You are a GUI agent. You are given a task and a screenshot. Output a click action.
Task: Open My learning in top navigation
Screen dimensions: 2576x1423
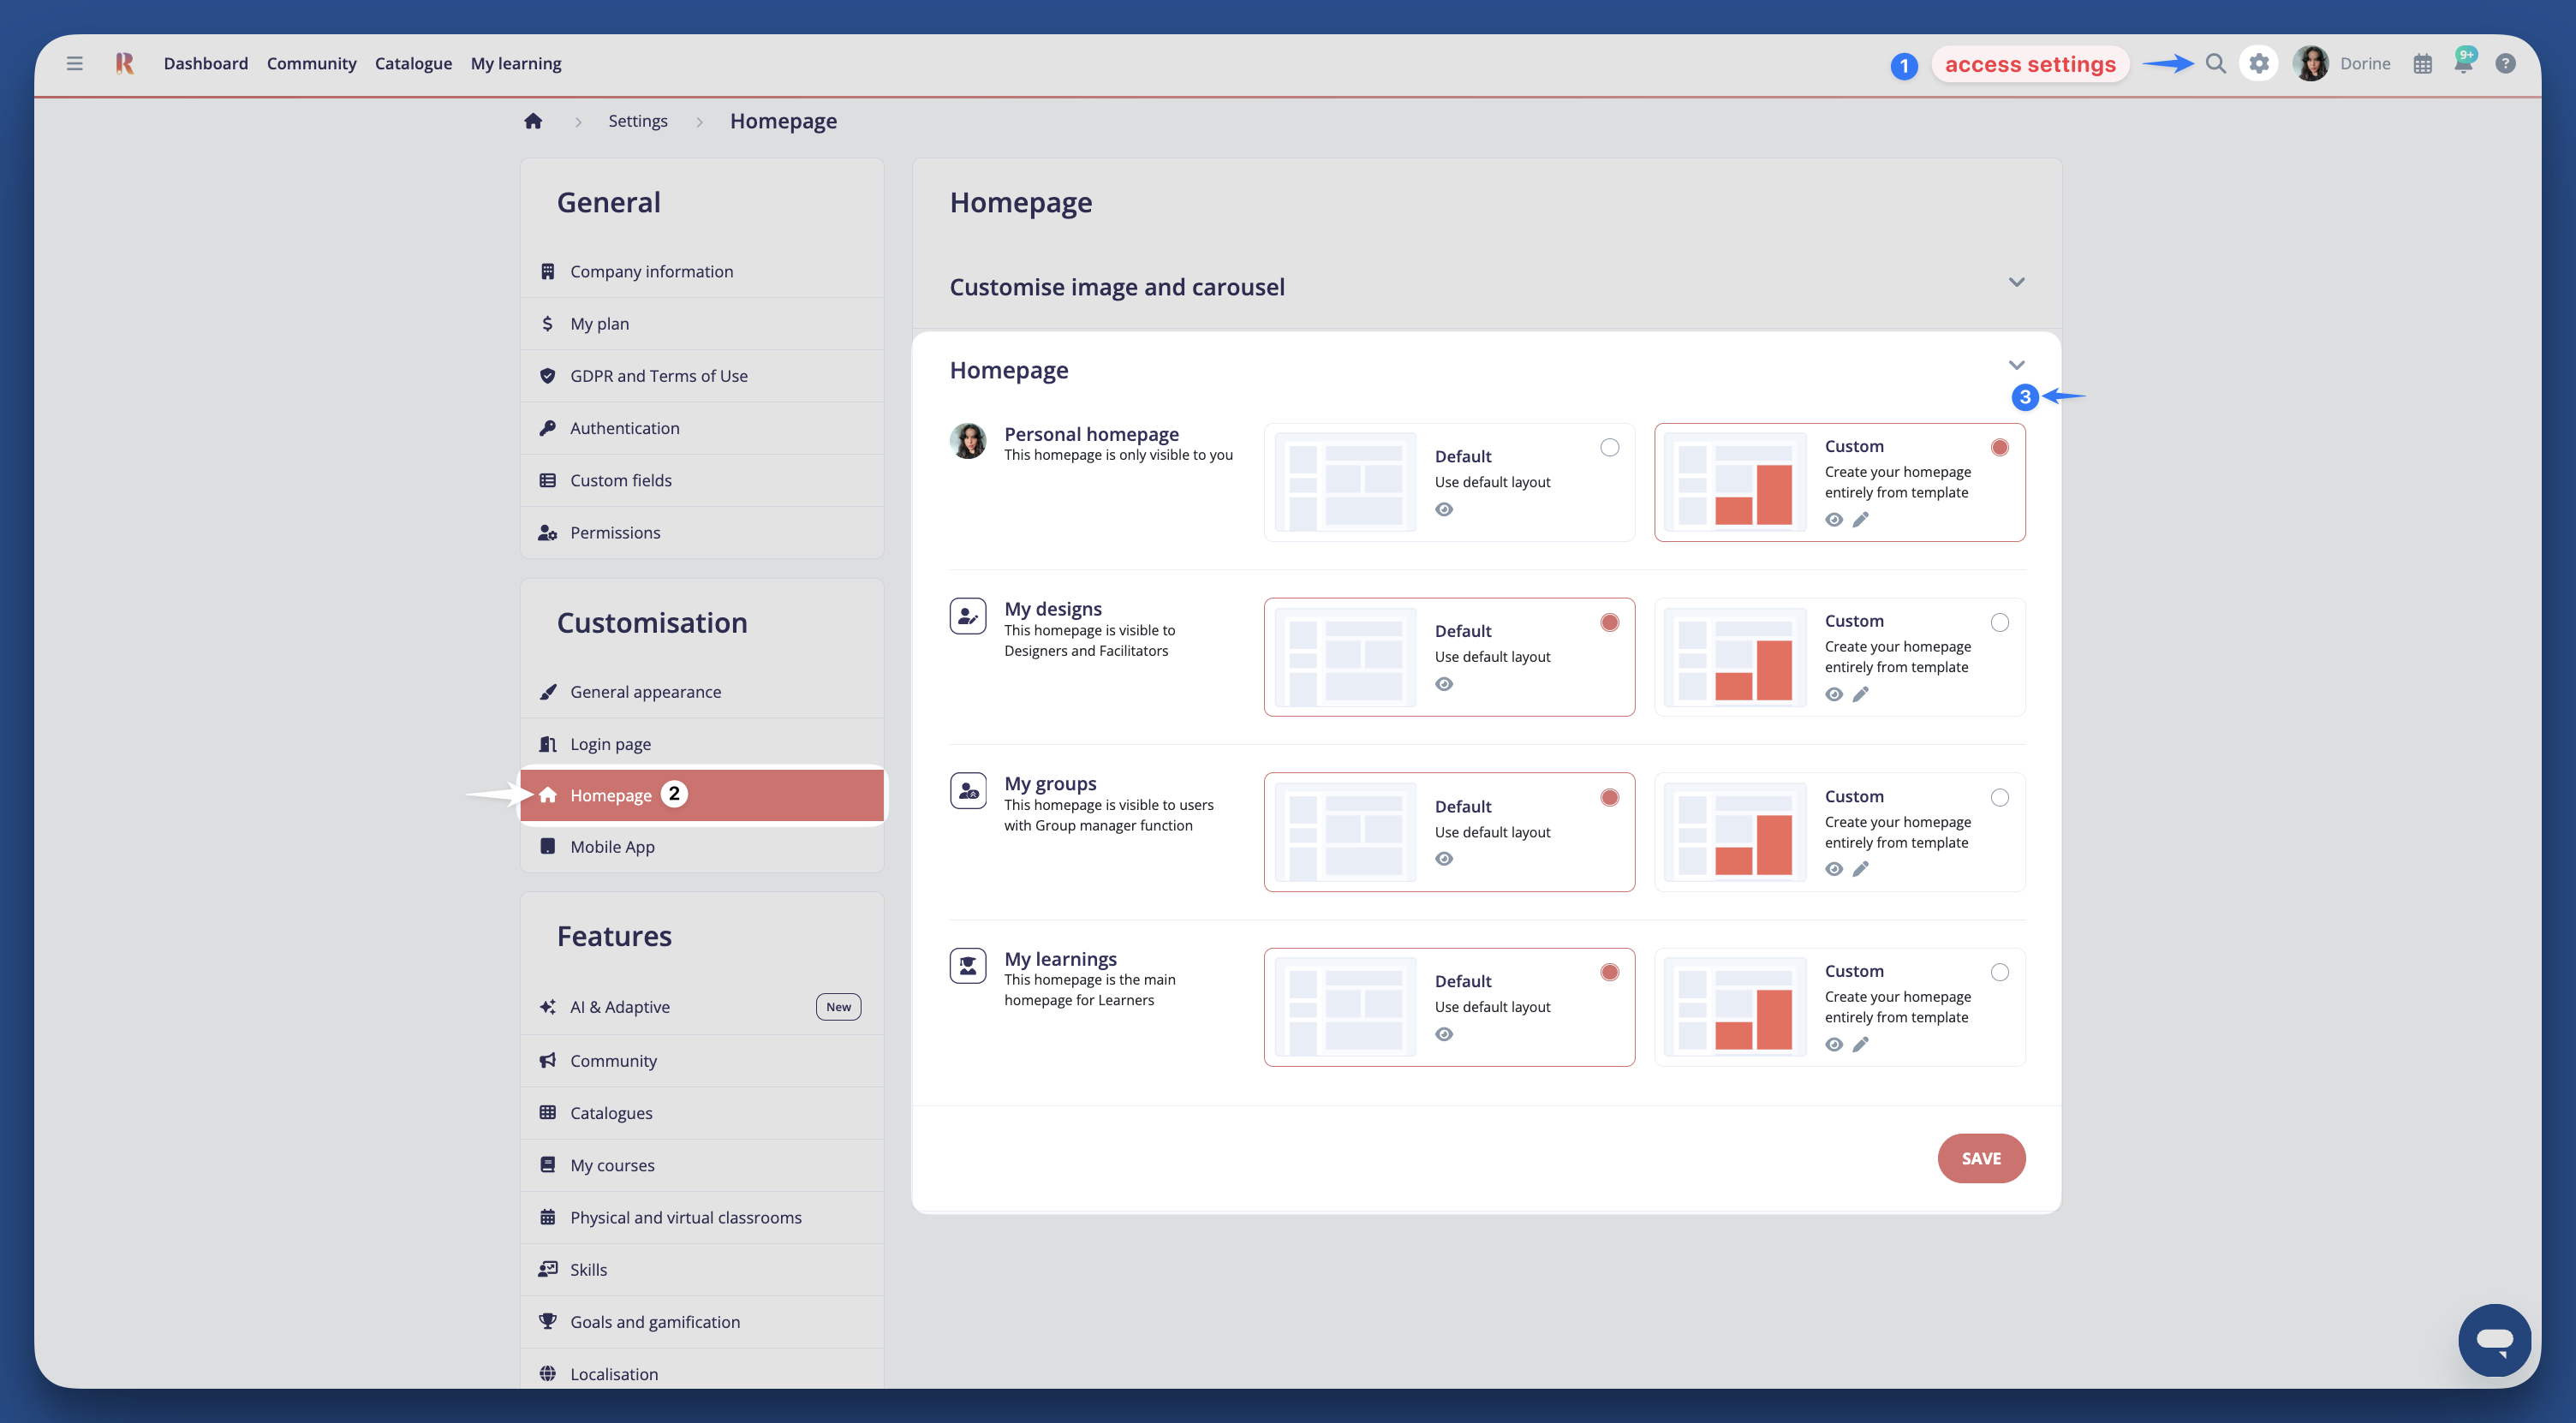[516, 62]
